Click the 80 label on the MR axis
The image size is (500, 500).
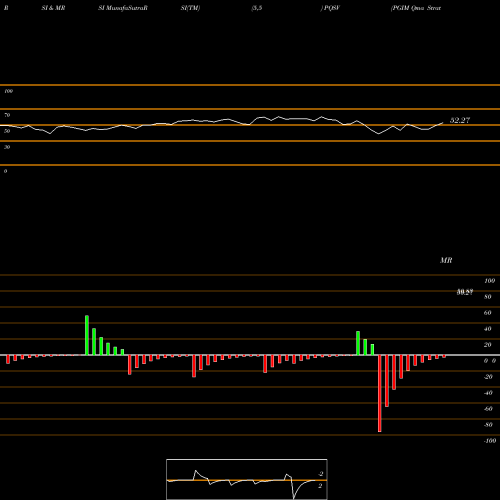pyautogui.click(x=488, y=297)
